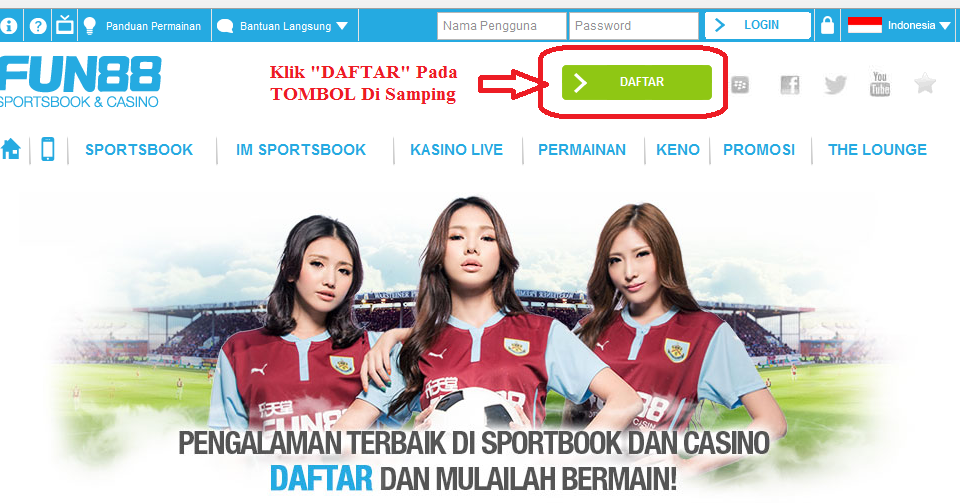Click the info icon in top bar

tap(9, 26)
